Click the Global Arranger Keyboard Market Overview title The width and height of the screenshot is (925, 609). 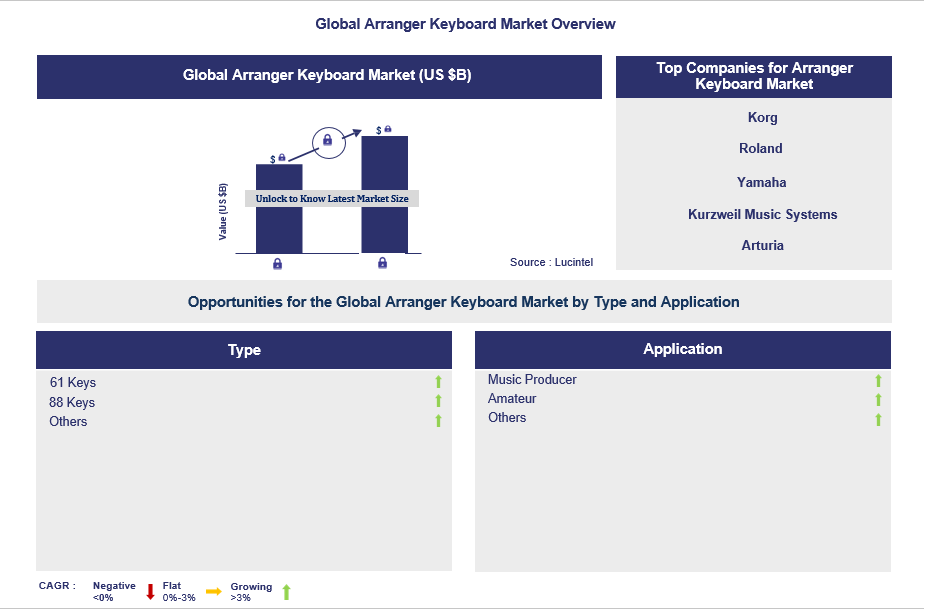click(x=465, y=24)
